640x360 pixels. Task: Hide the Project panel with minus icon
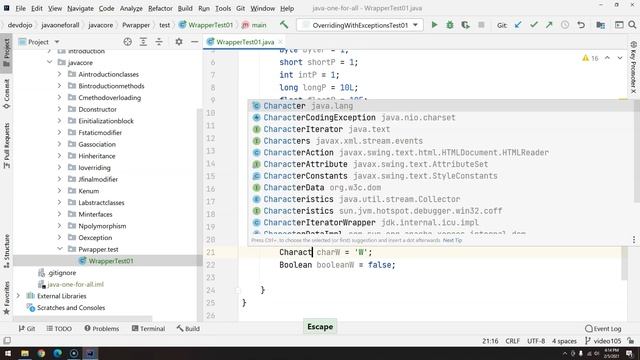194,42
